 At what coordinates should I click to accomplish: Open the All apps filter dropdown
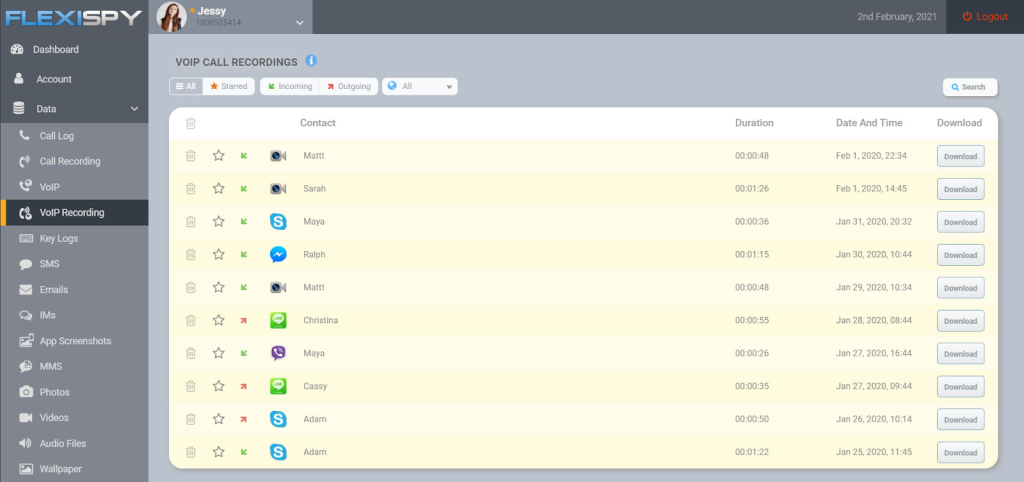click(x=420, y=86)
